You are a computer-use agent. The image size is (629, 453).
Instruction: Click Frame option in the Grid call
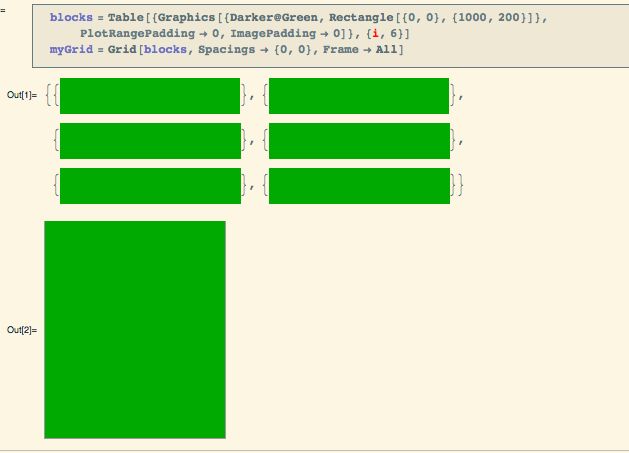[x=341, y=49]
